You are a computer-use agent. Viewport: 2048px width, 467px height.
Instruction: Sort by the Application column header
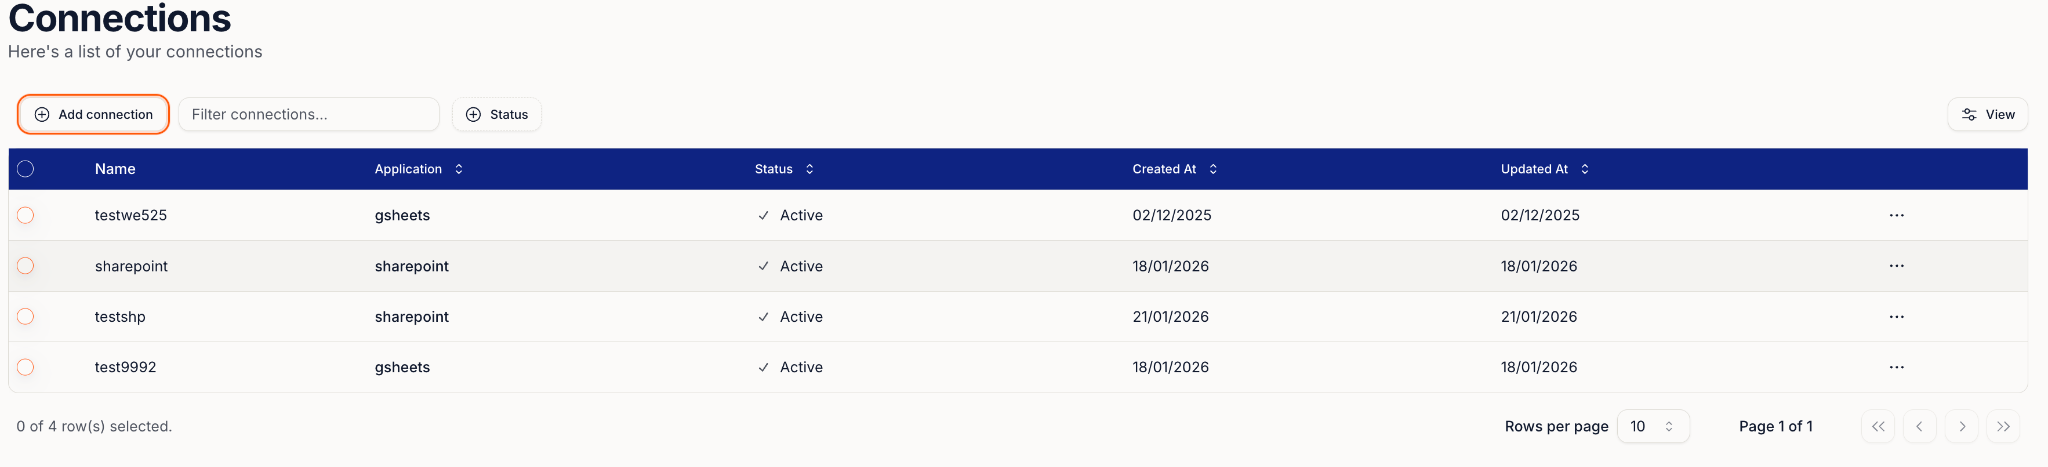pyautogui.click(x=419, y=169)
